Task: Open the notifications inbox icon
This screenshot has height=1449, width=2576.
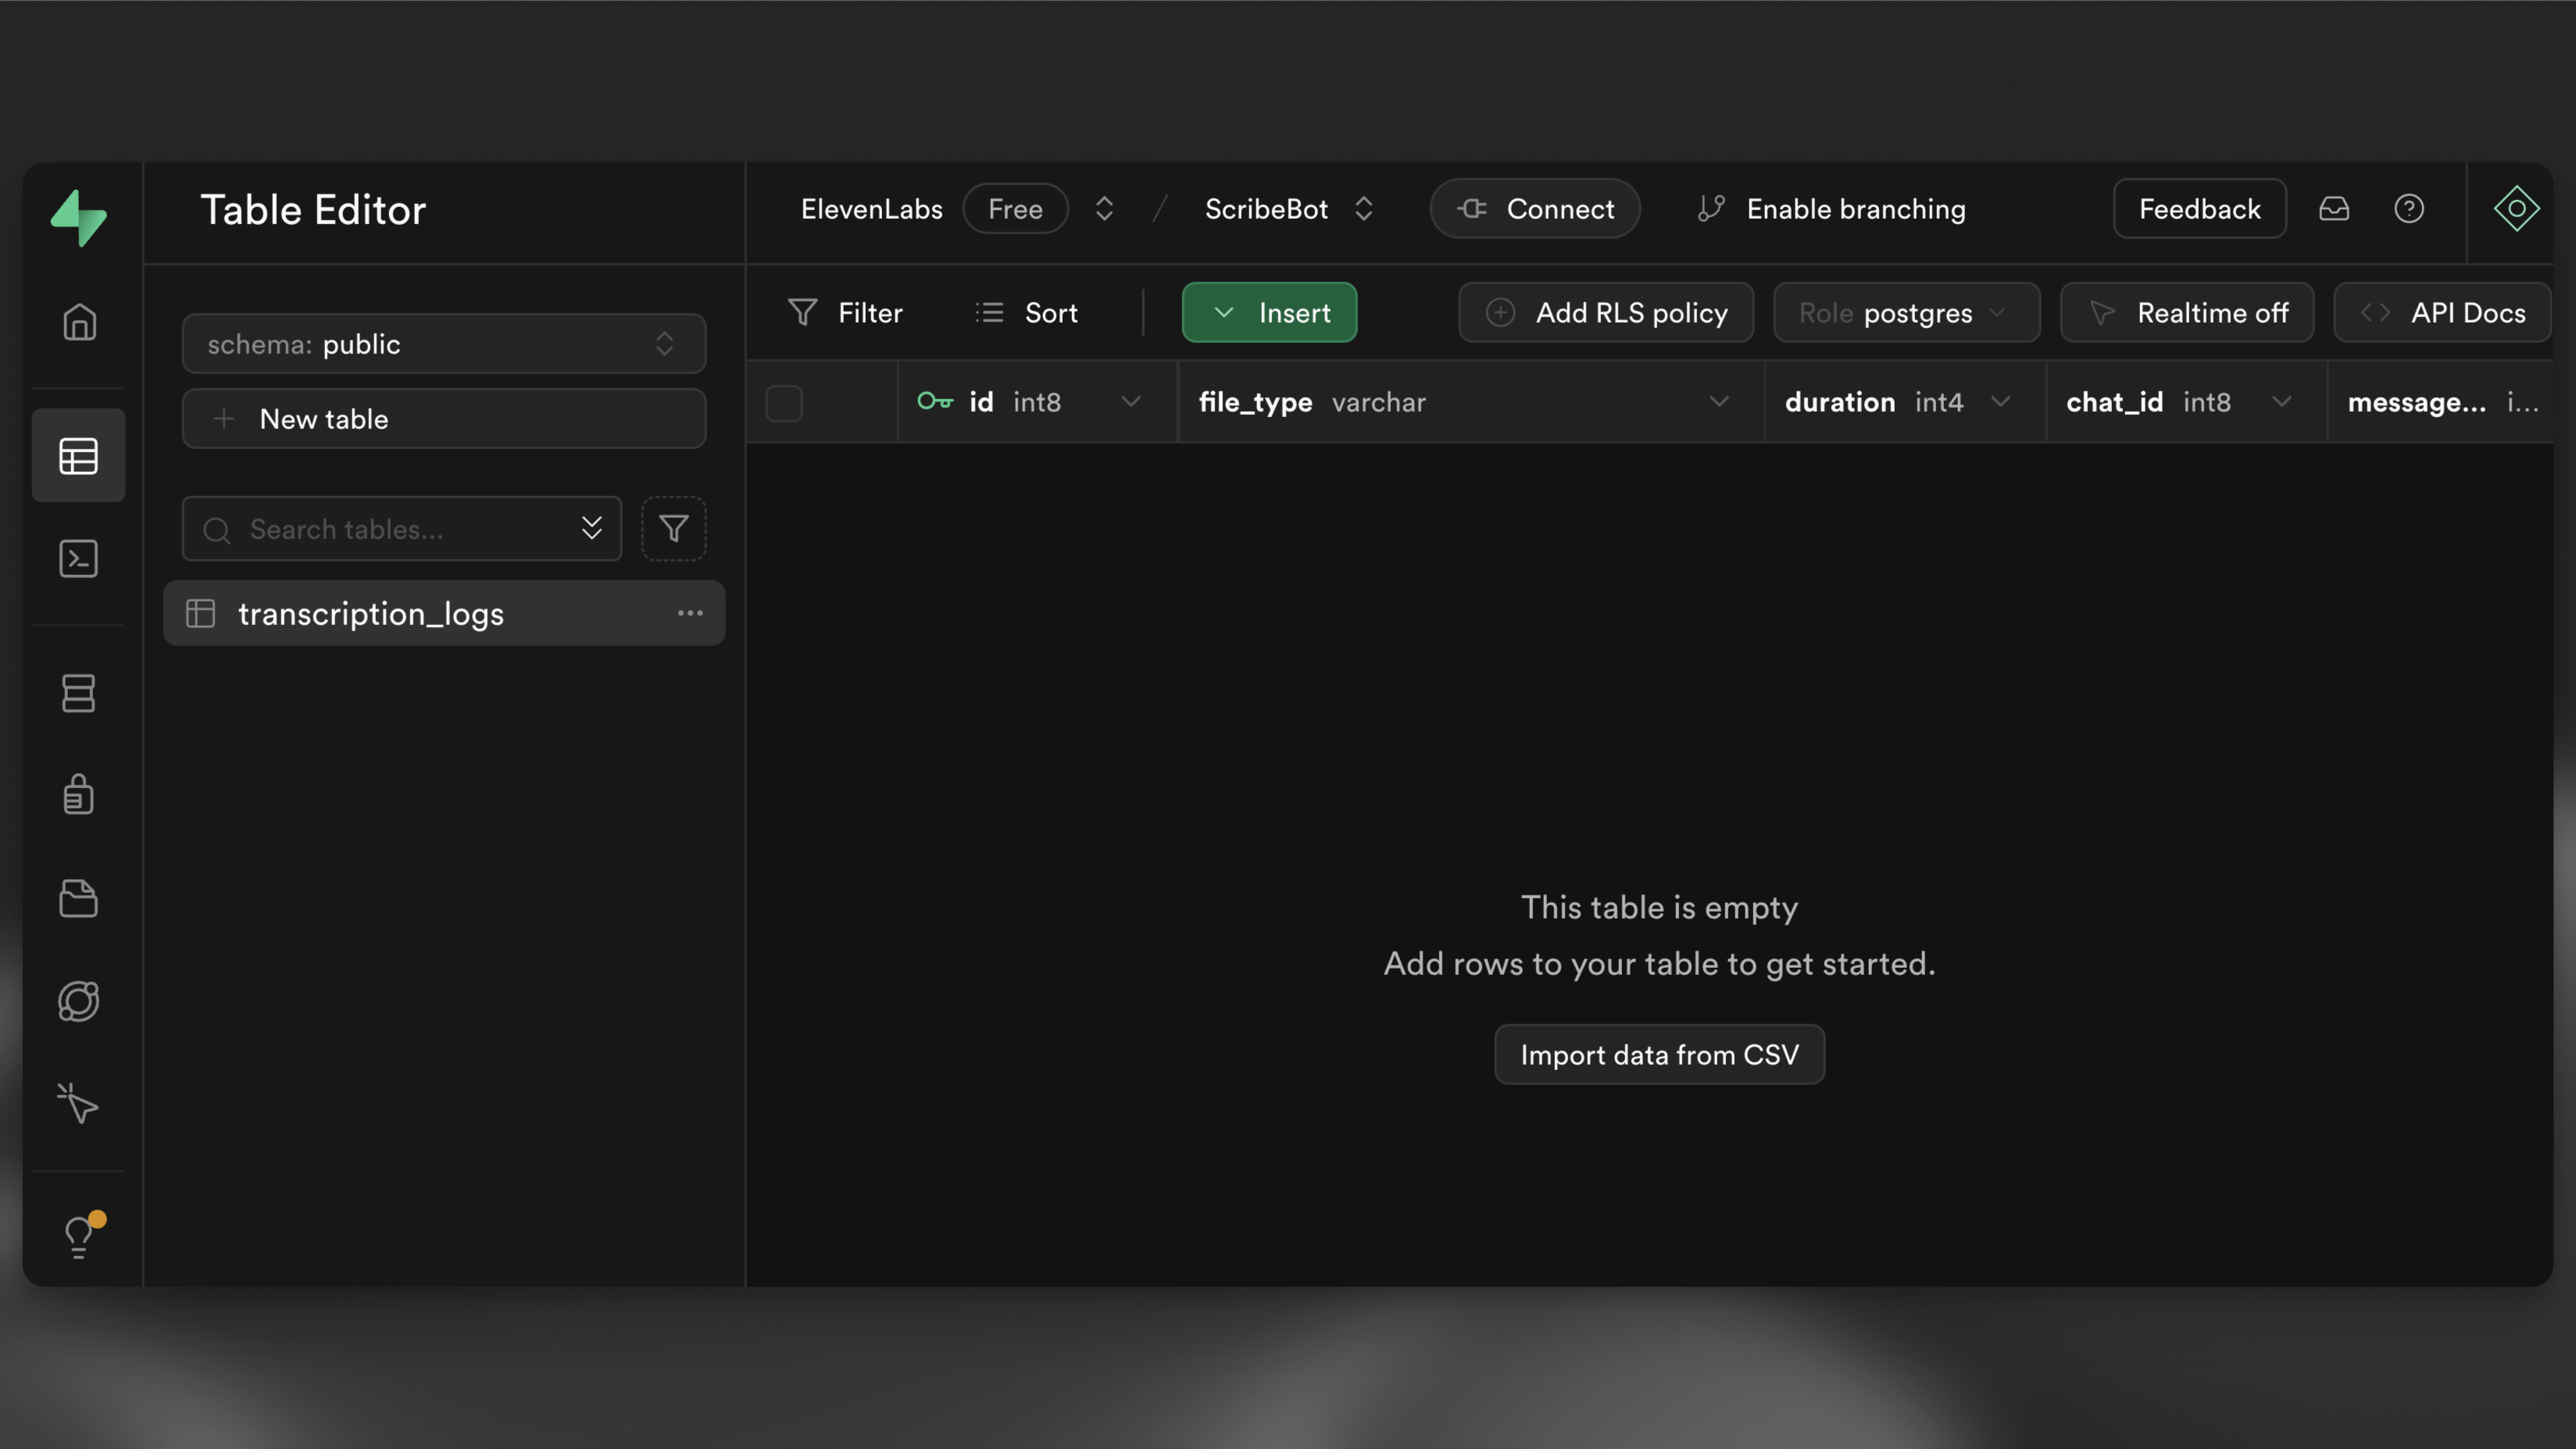Action: point(2334,208)
